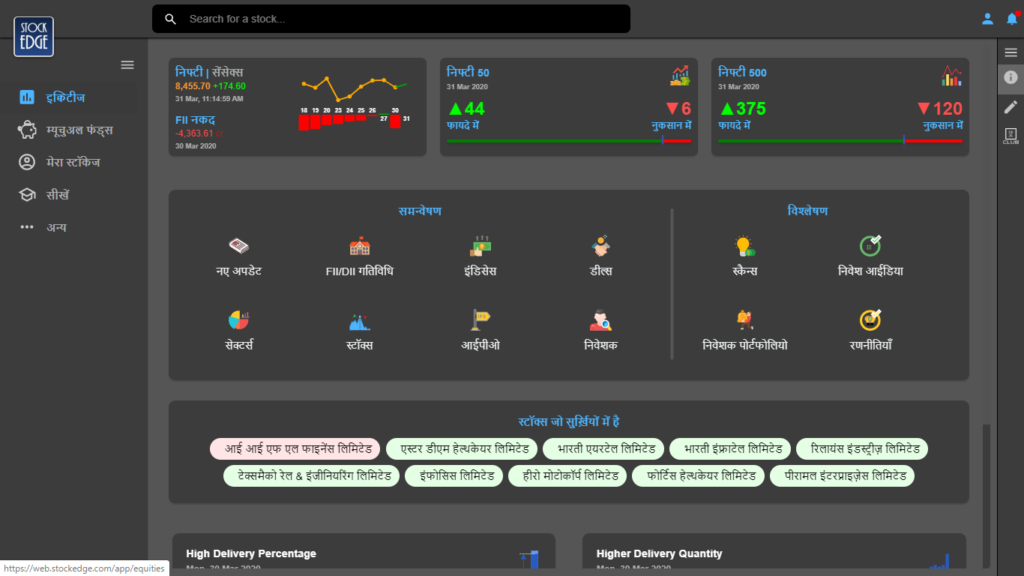Viewport: 1024px width, 576px height.
Task: Open the नए अपडेट icon
Action: (x=238, y=246)
